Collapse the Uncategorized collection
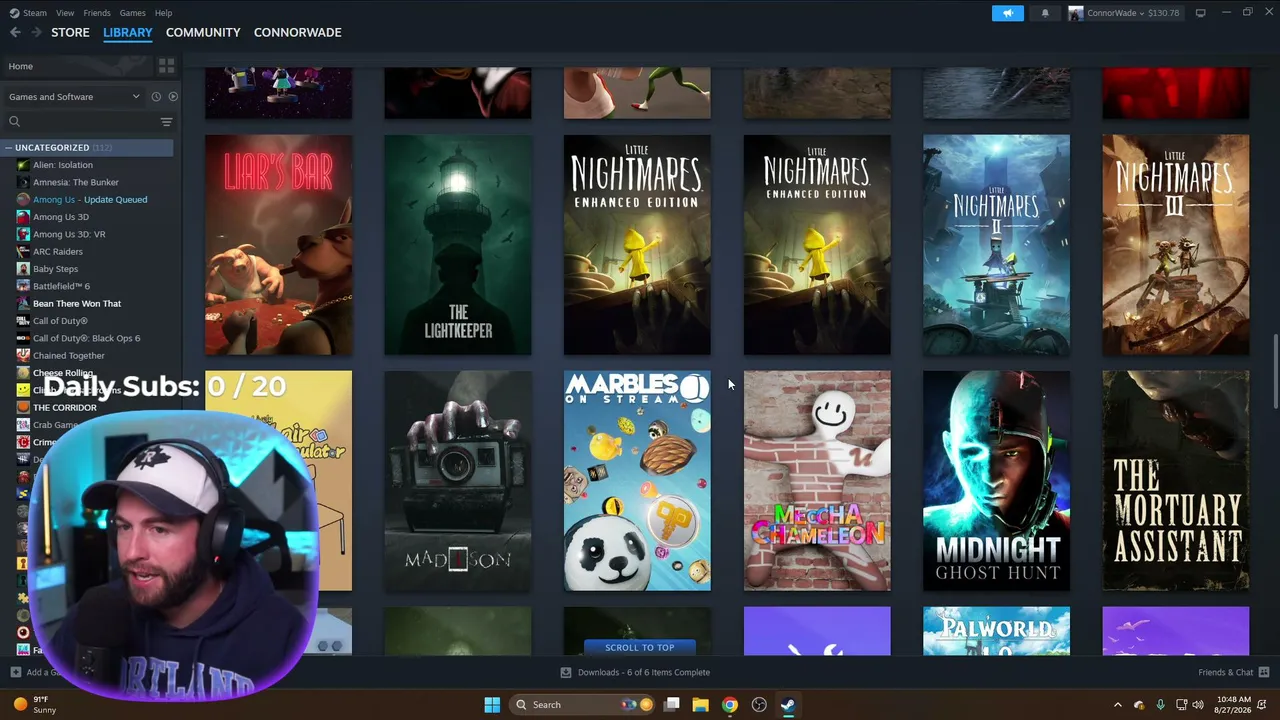1280x720 pixels. [x=8, y=148]
